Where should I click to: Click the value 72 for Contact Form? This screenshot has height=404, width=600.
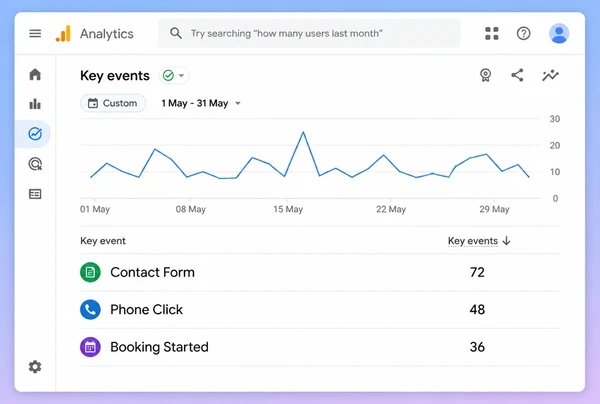(x=477, y=272)
